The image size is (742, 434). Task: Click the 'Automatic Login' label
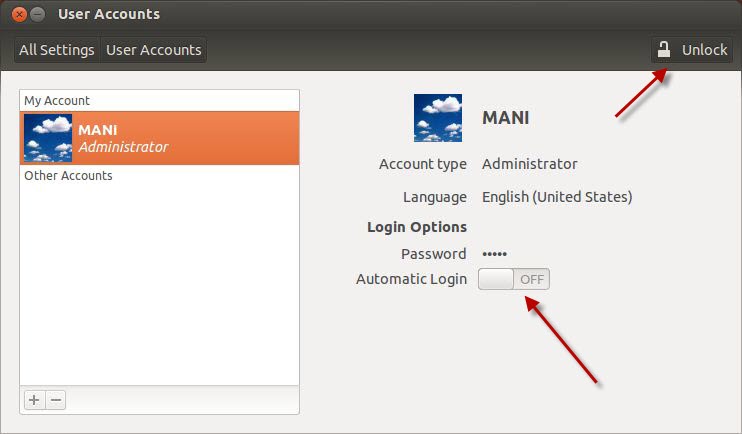click(411, 279)
